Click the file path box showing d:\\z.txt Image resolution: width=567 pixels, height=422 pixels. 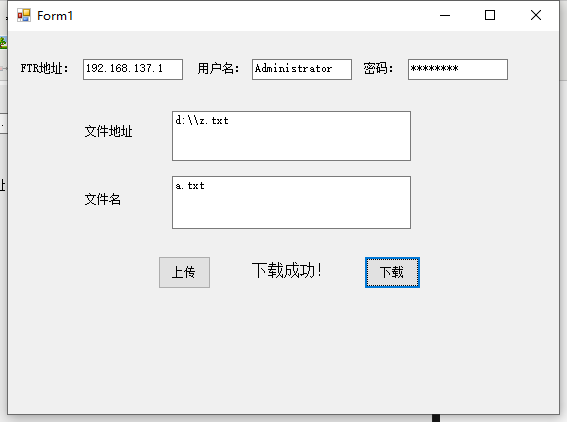(291, 136)
